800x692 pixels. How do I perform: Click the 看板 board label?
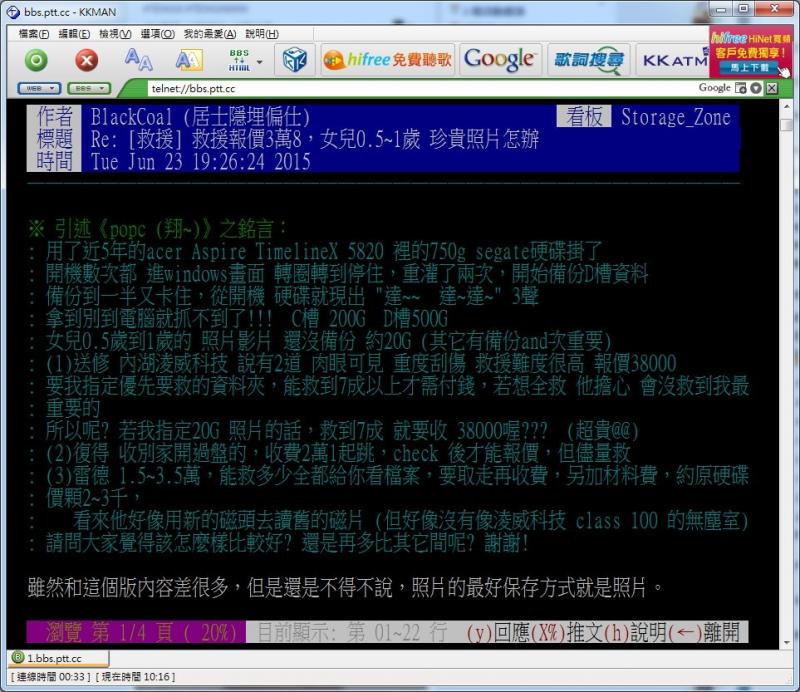pos(584,116)
